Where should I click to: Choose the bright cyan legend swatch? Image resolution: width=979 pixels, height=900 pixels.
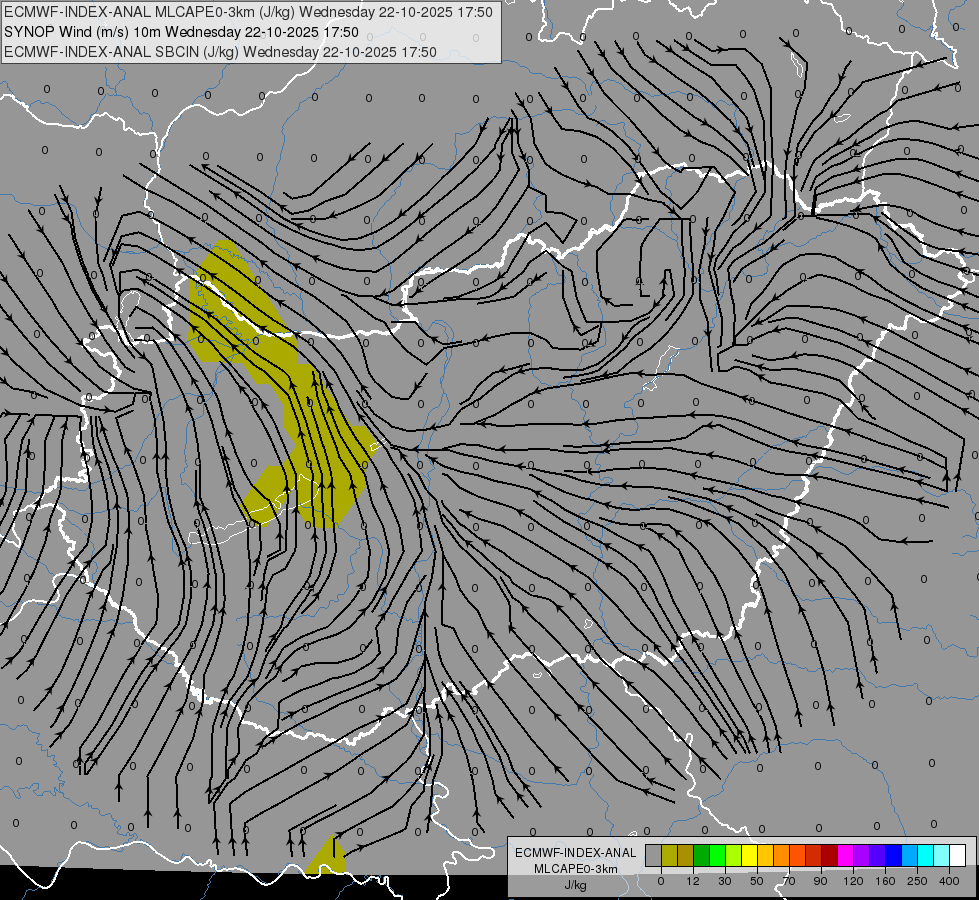(x=926, y=855)
